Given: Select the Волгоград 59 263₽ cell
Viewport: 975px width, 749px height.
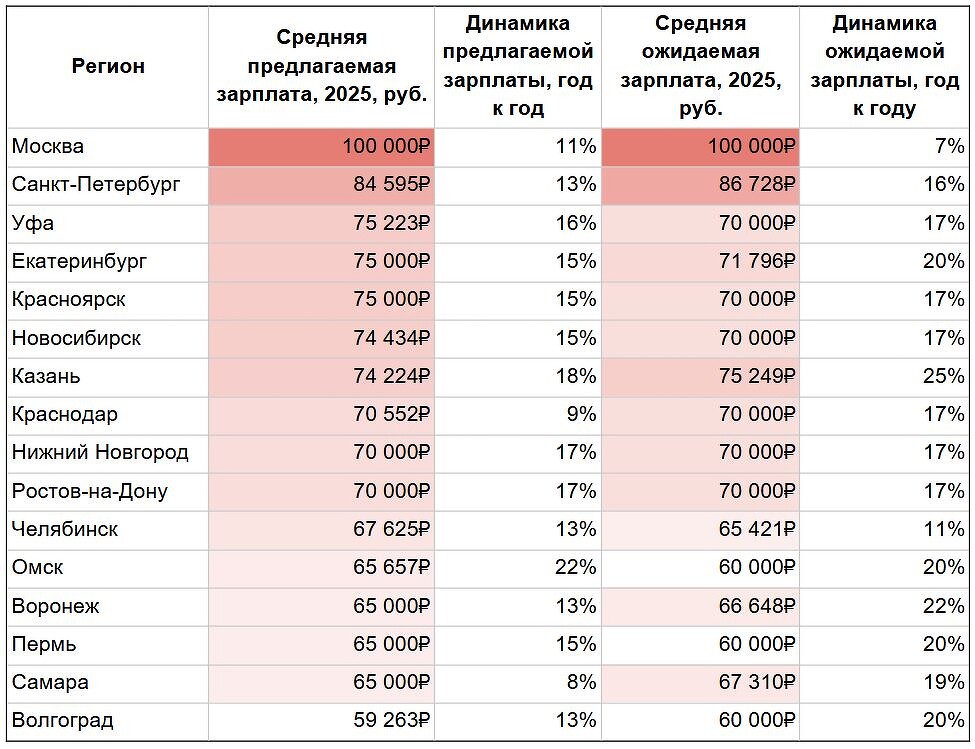Looking at the screenshot, I should (321, 721).
